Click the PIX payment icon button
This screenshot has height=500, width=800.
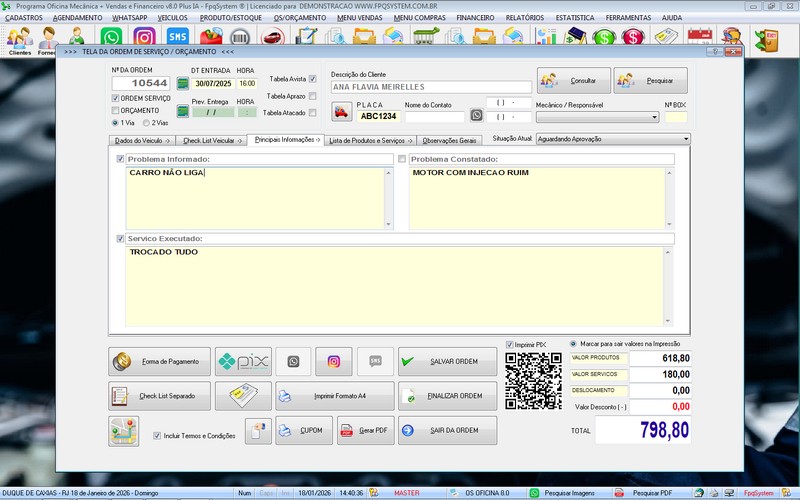(244, 361)
